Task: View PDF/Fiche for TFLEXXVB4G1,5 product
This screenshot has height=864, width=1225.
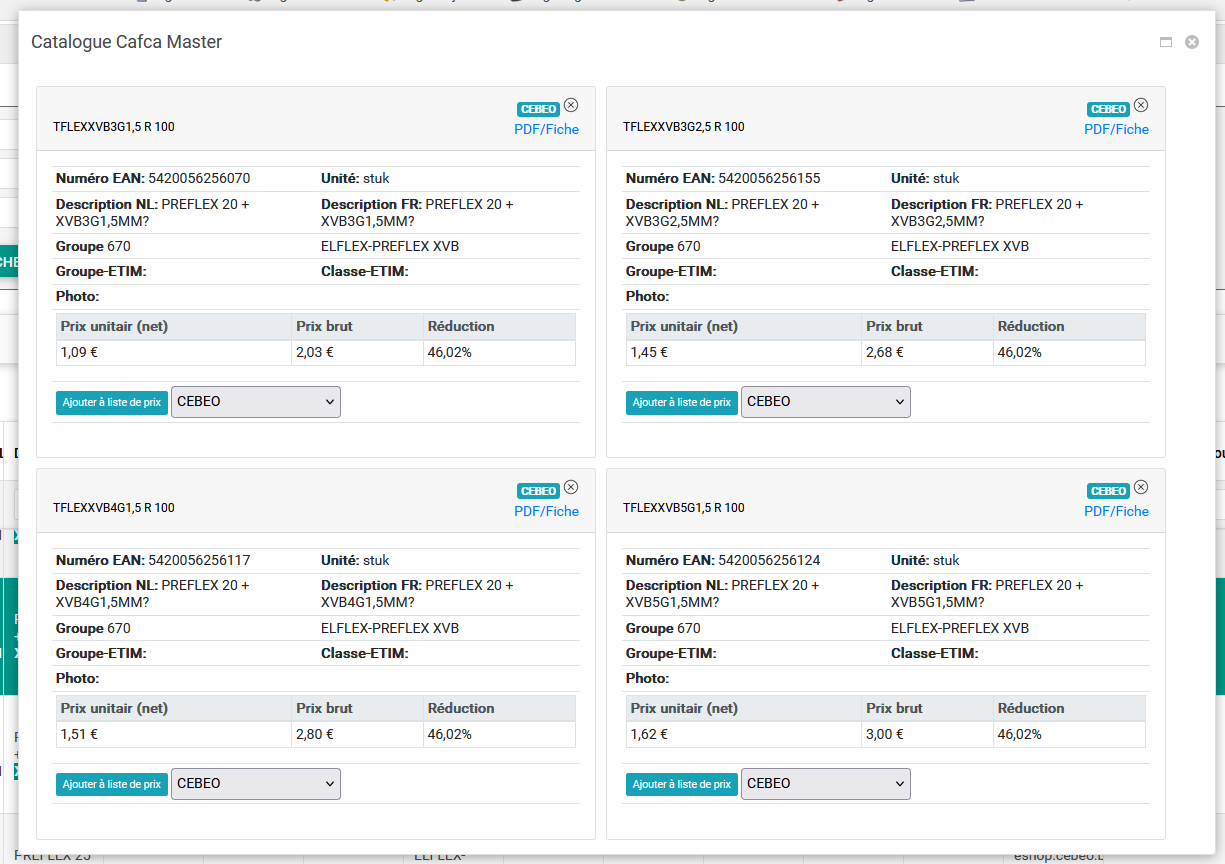Action: (546, 511)
